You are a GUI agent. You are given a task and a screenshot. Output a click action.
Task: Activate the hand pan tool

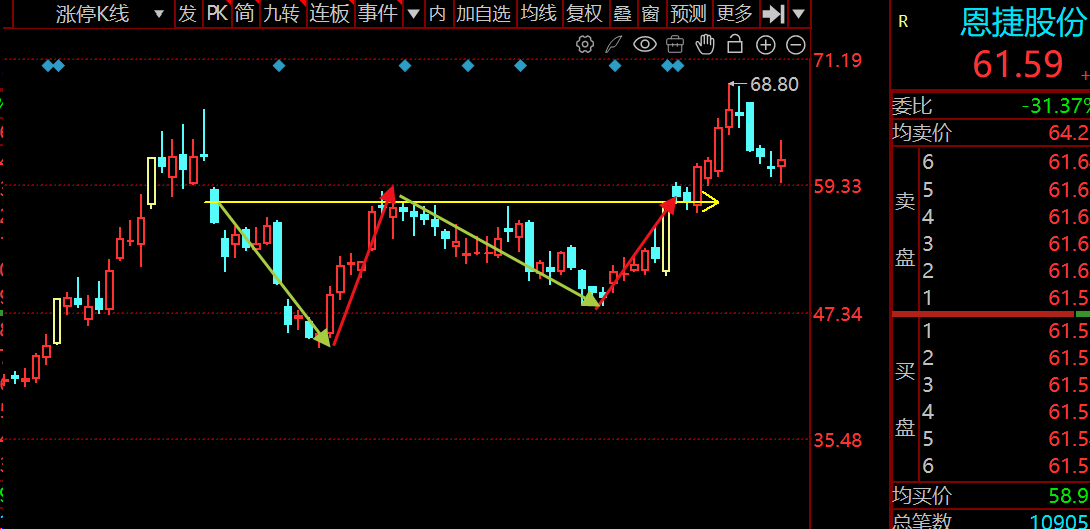pos(705,44)
